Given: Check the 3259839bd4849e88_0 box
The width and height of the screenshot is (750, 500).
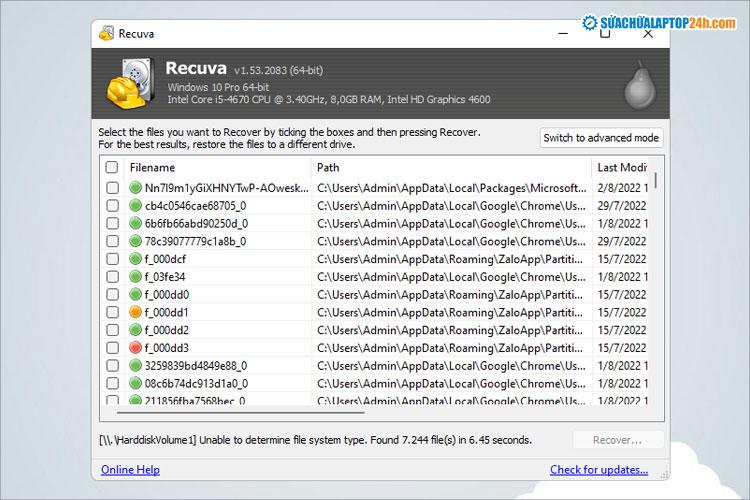Looking at the screenshot, I should (x=112, y=366).
